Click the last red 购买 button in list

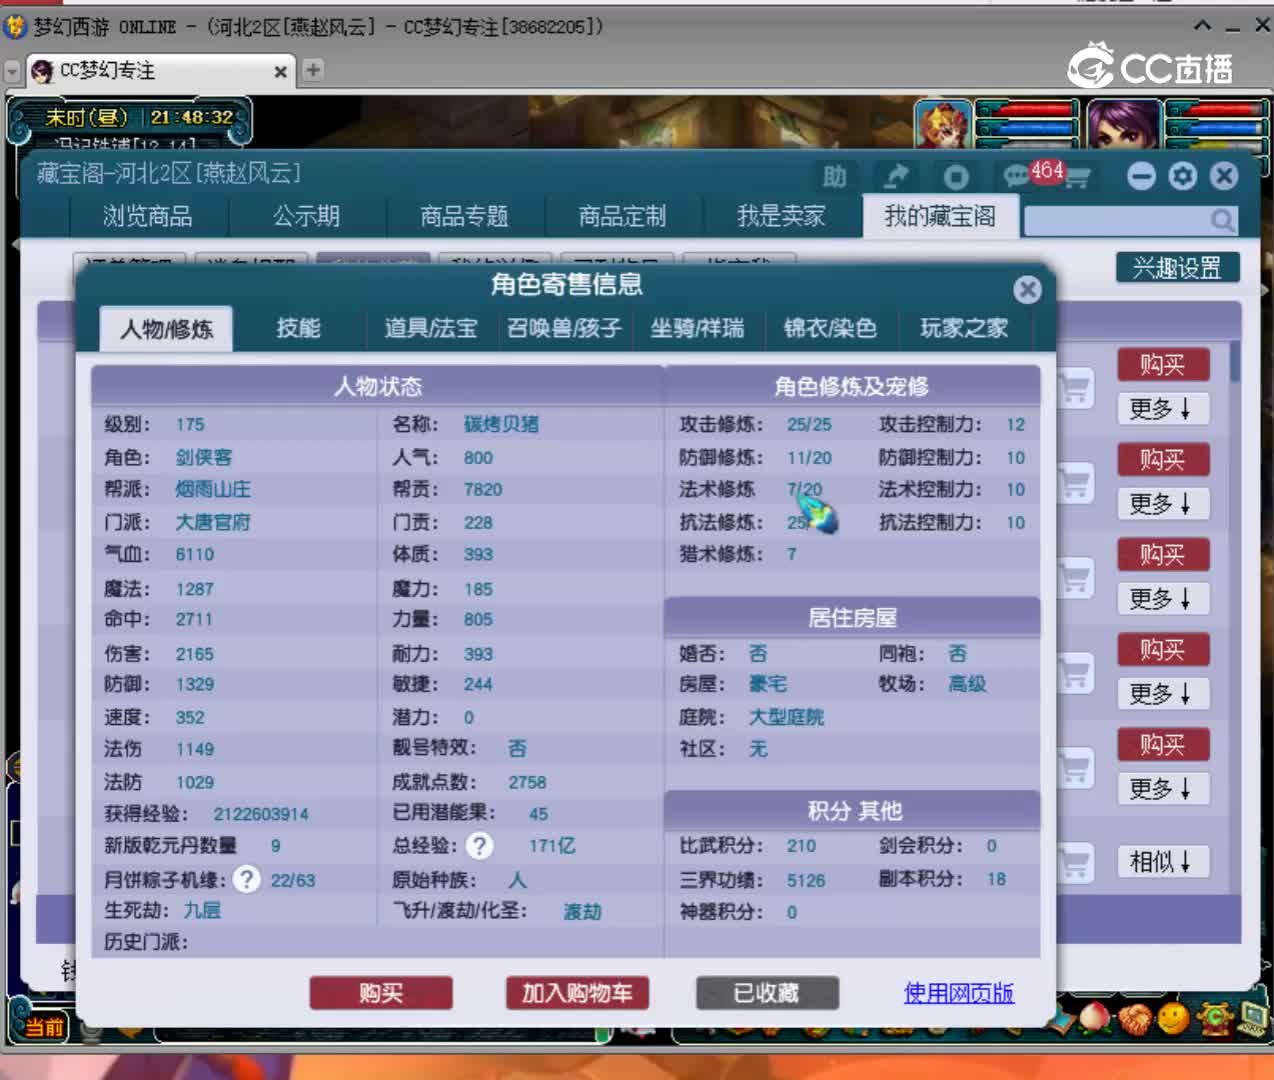coord(1163,744)
